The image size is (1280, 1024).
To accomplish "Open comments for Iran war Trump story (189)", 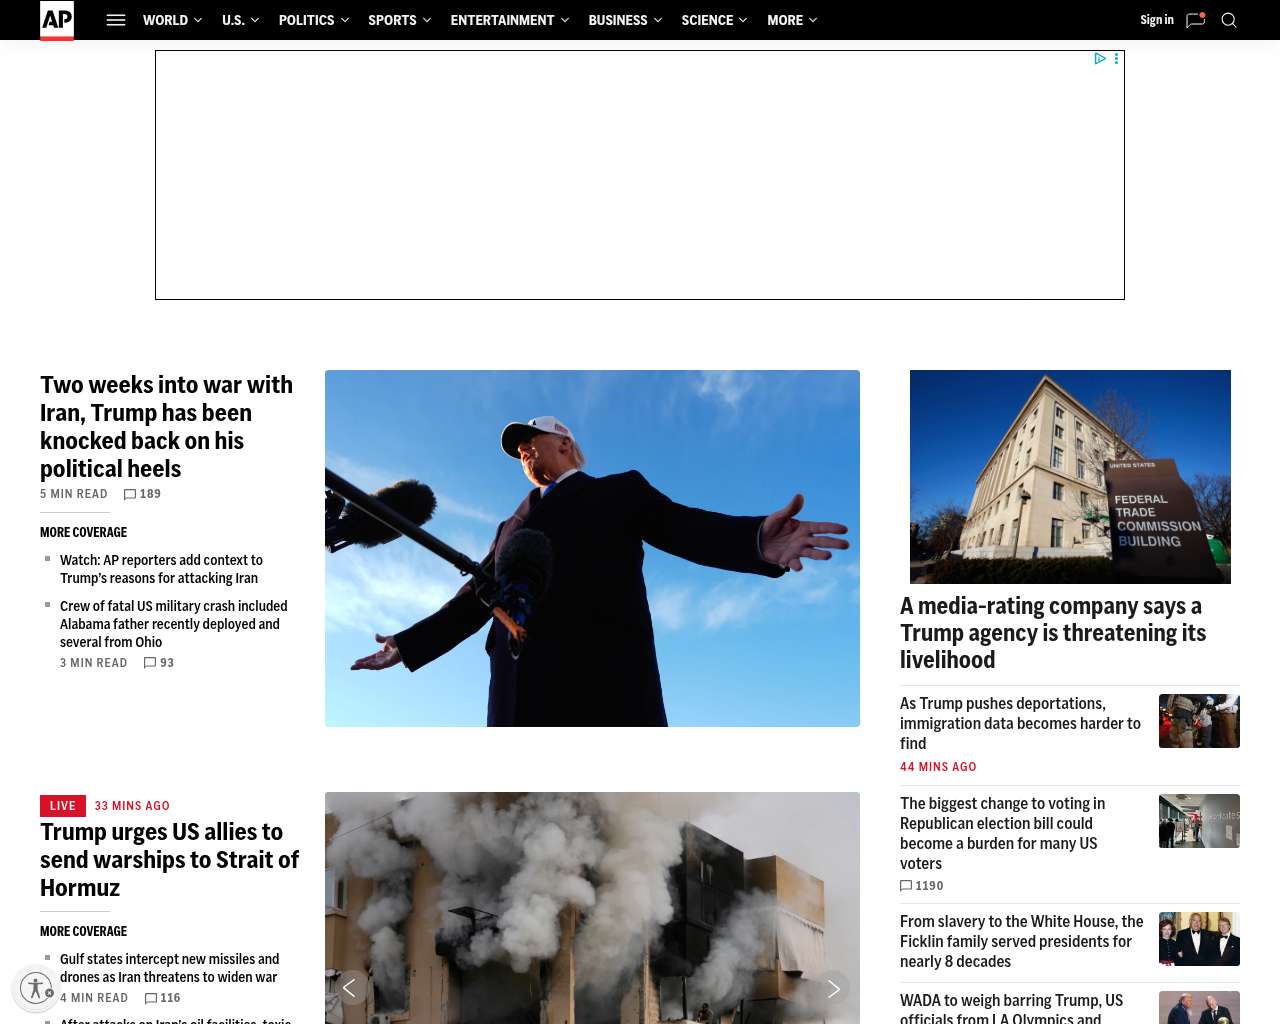I will point(142,494).
